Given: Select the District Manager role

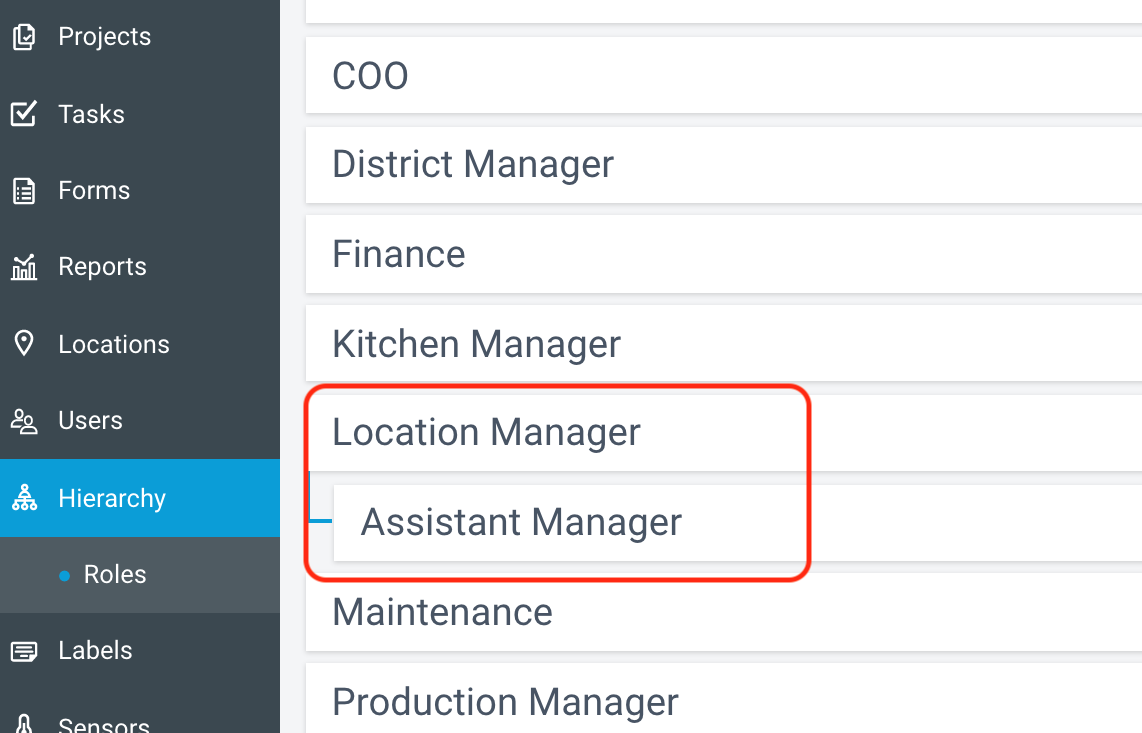Looking at the screenshot, I should point(724,165).
